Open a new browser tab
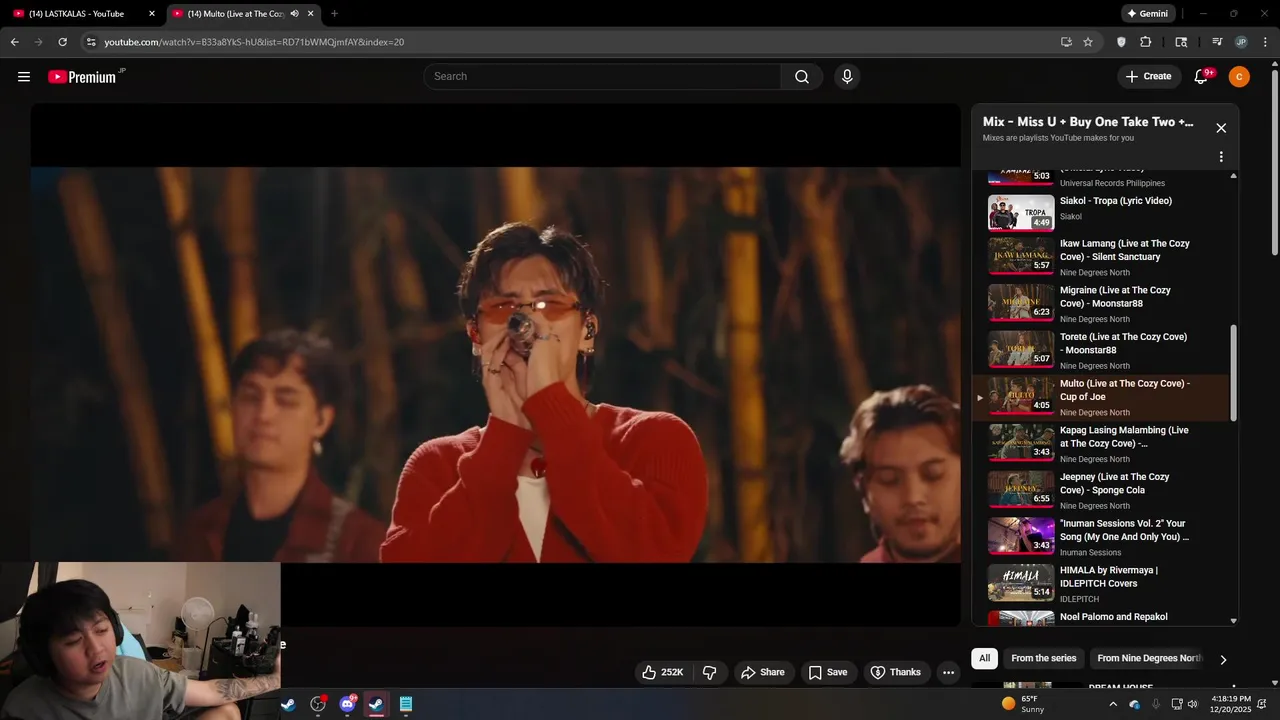Viewport: 1280px width, 720px height. coord(334,14)
